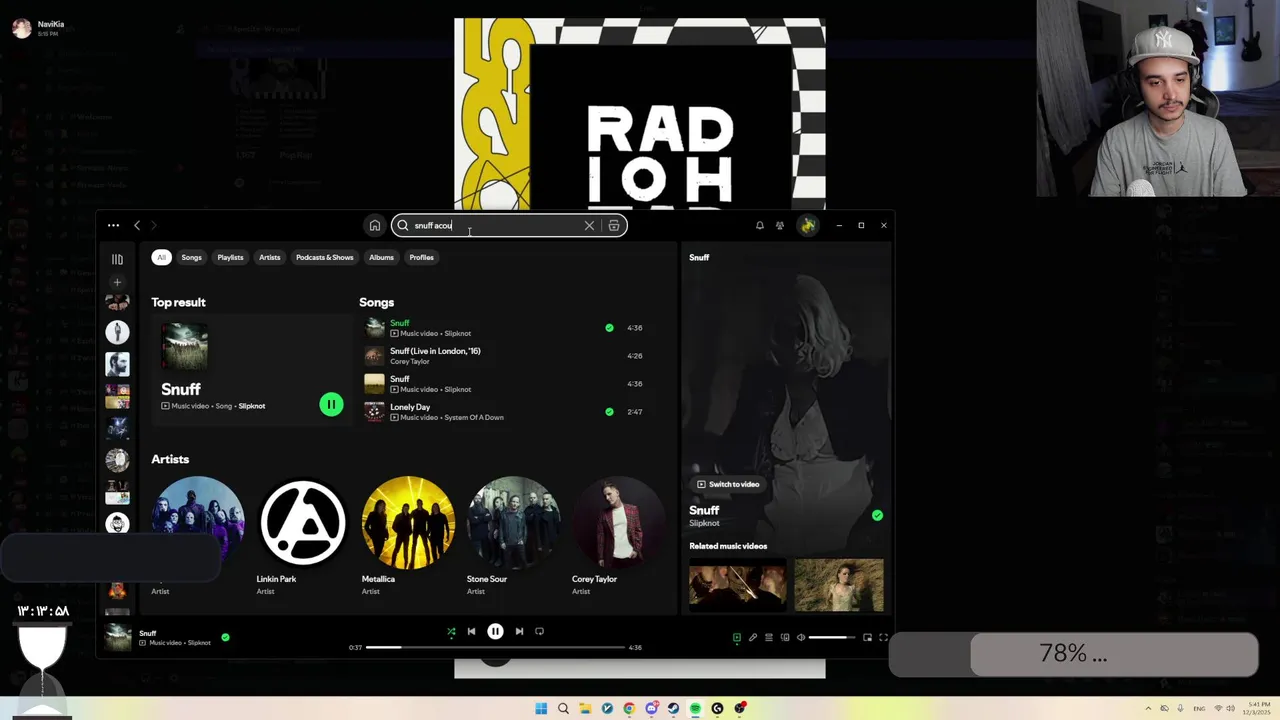Open the first related music video thumbnail
The height and width of the screenshot is (720, 1280).
(x=738, y=585)
